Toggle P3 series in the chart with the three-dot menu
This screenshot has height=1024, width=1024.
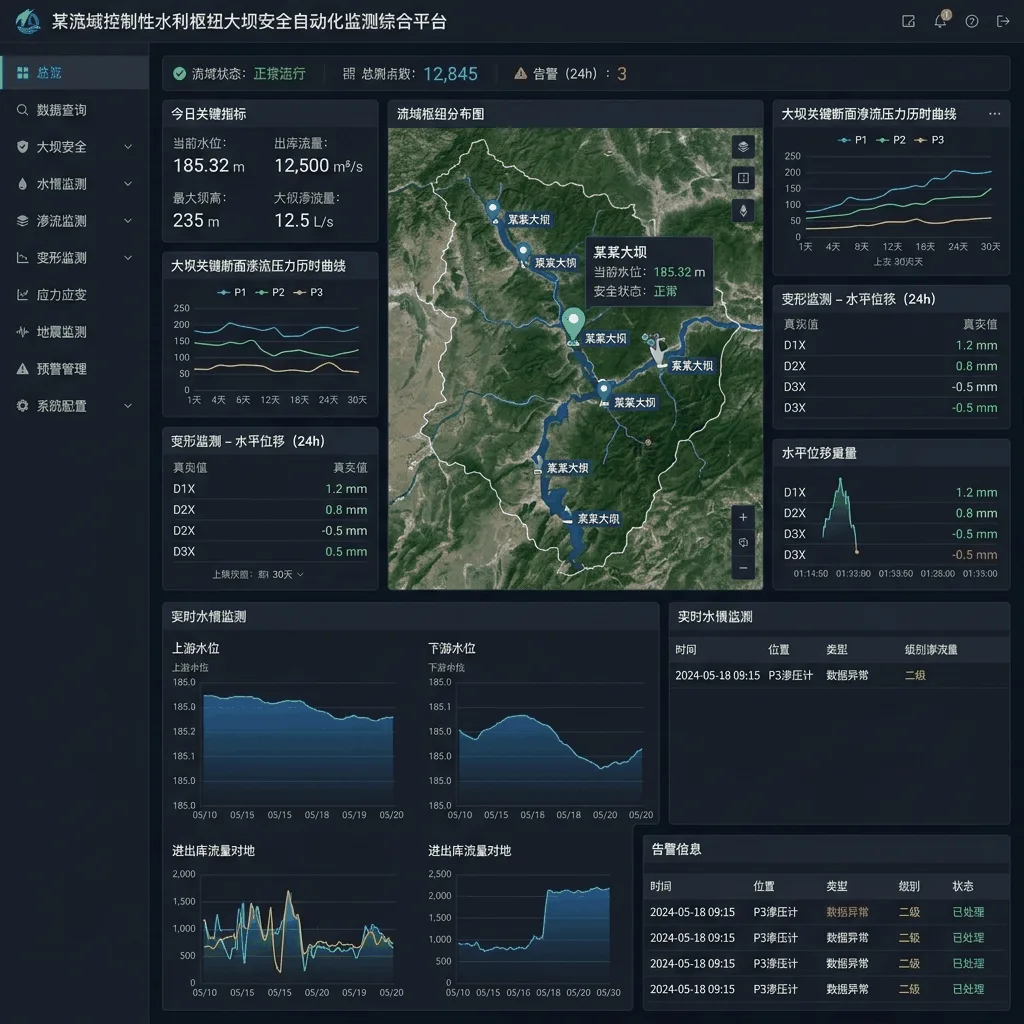pyautogui.click(x=929, y=140)
